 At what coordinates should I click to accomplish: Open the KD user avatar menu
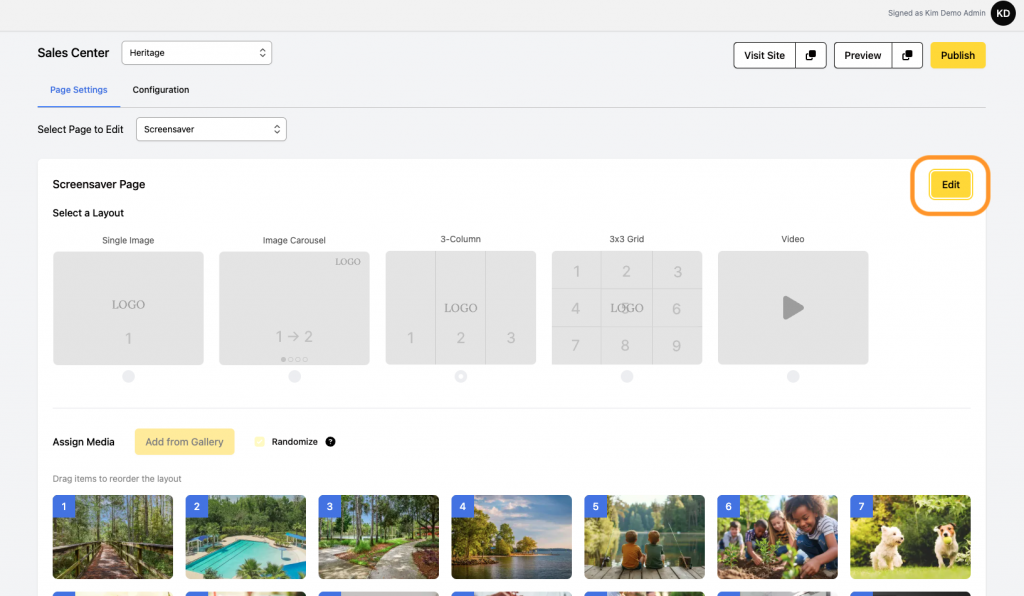coord(1002,13)
